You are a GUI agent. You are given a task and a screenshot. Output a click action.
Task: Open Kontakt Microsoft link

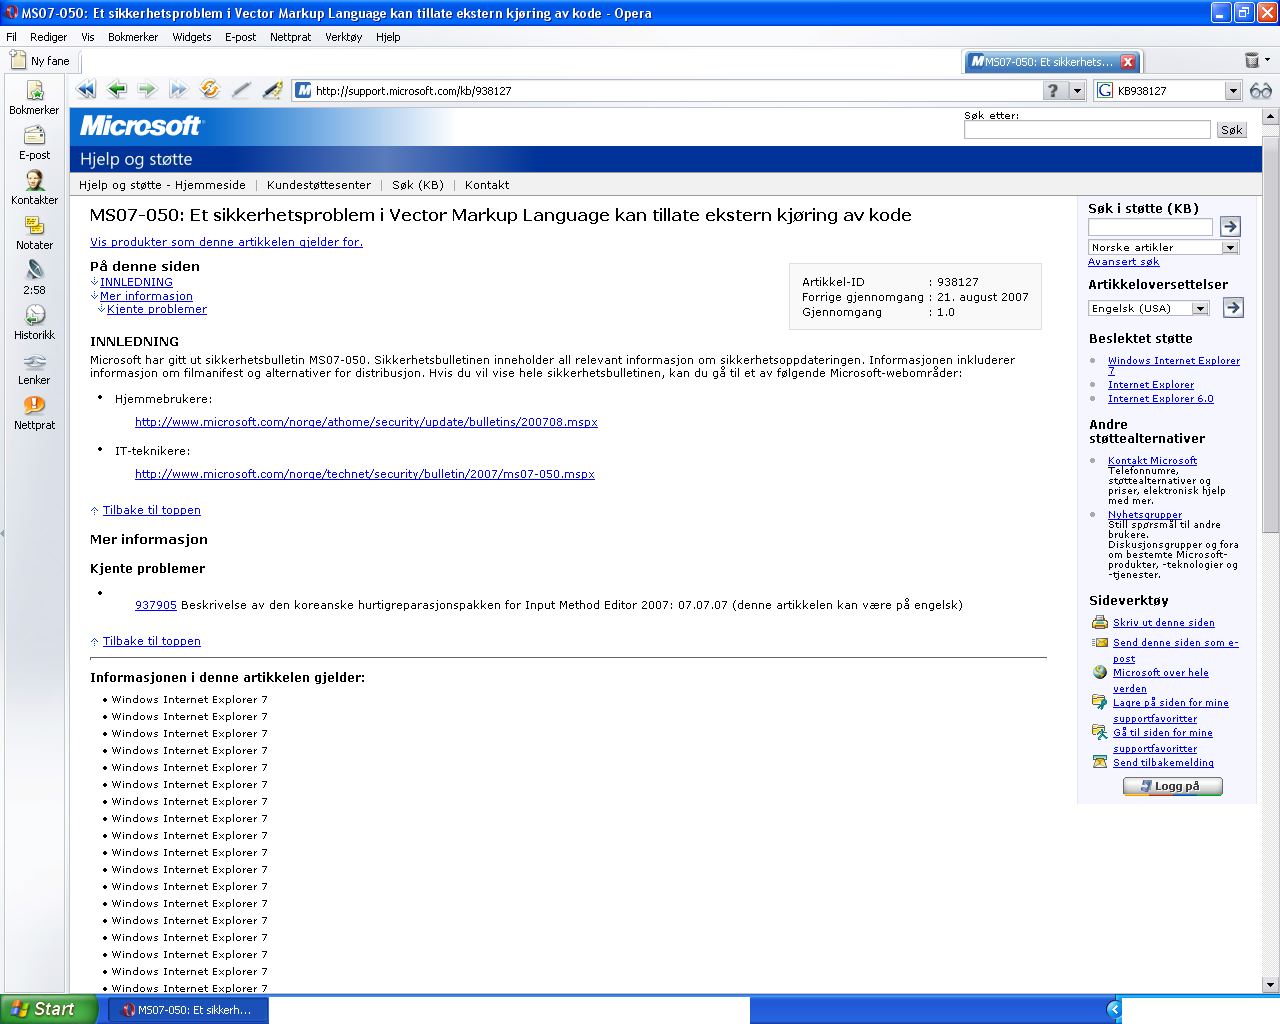point(1152,461)
